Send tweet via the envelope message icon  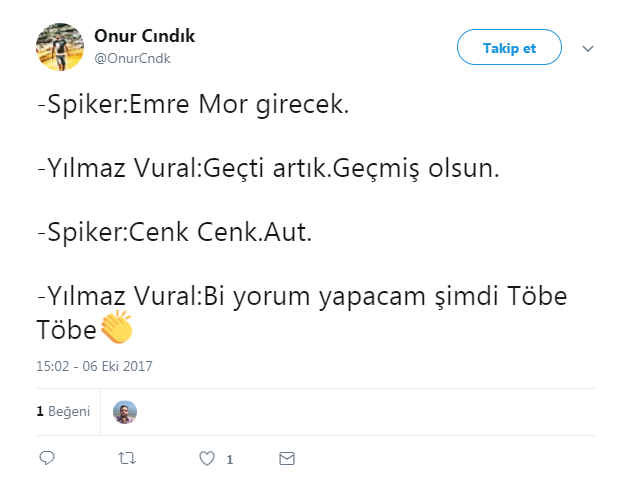[287, 458]
